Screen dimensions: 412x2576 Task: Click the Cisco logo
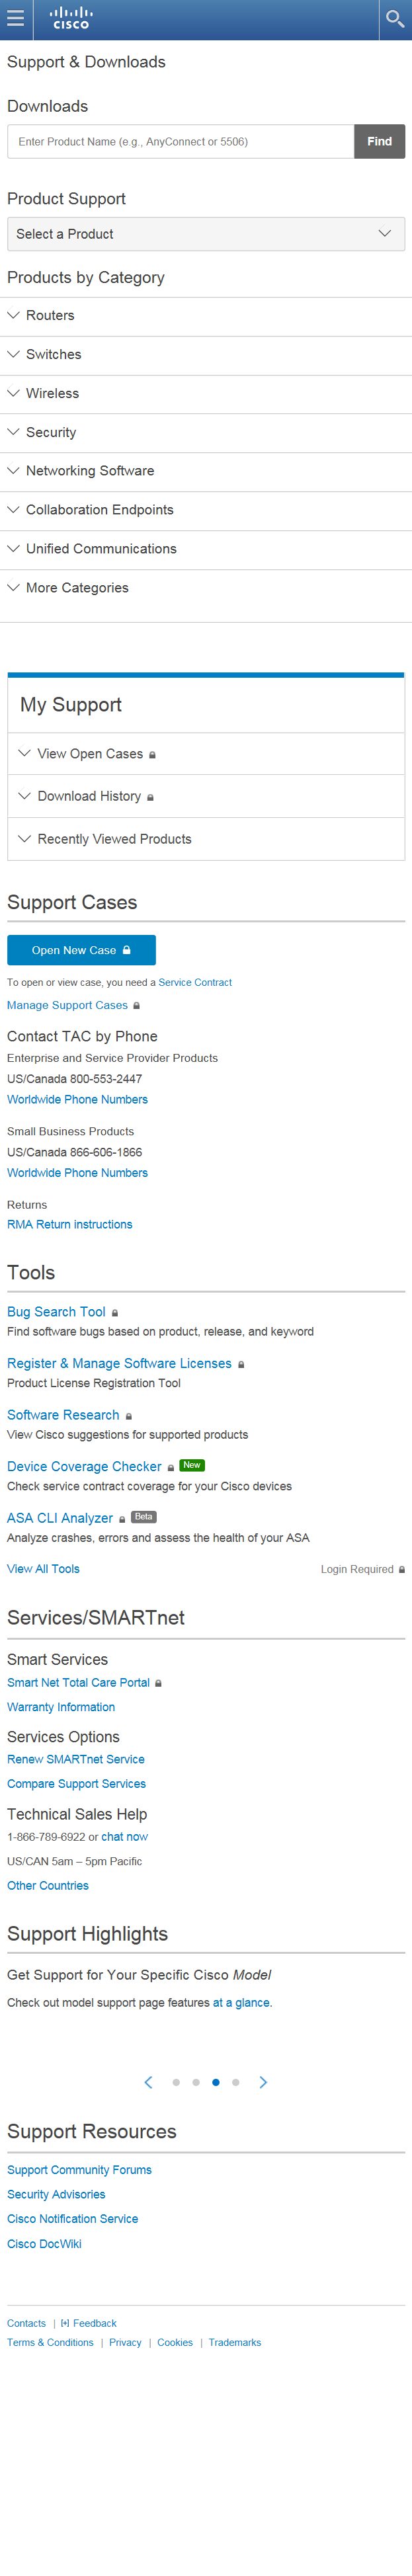(x=71, y=18)
